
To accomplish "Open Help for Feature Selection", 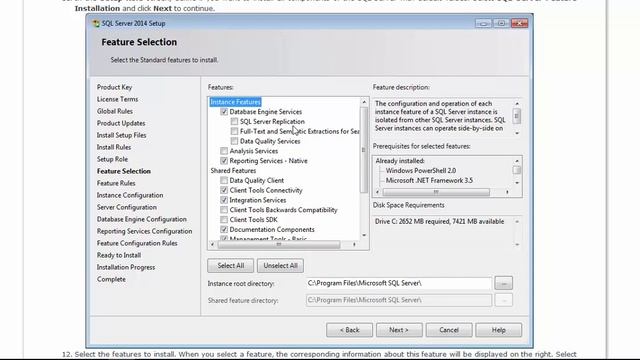I will coord(498,330).
